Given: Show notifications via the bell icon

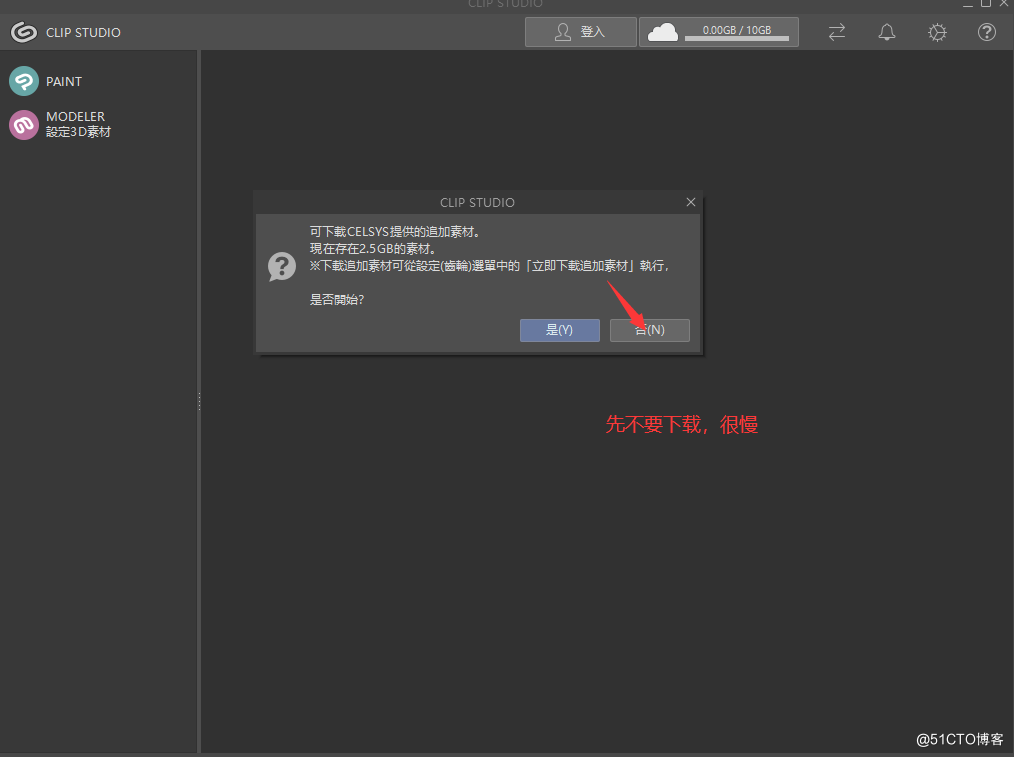Looking at the screenshot, I should 887,32.
